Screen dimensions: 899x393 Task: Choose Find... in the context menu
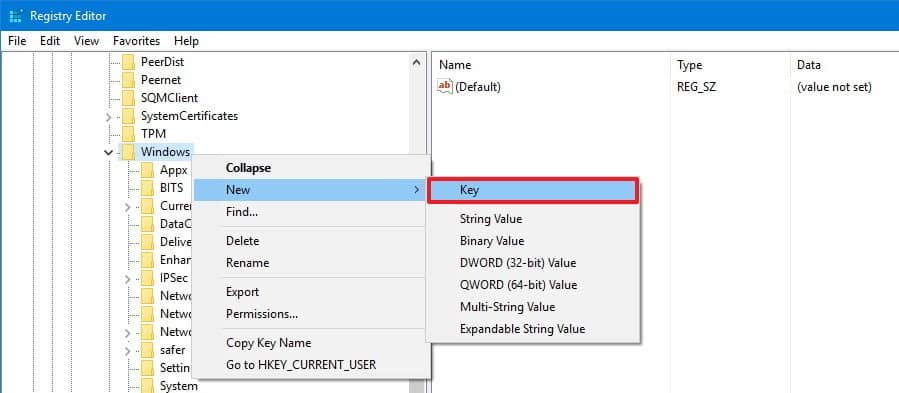click(311, 212)
